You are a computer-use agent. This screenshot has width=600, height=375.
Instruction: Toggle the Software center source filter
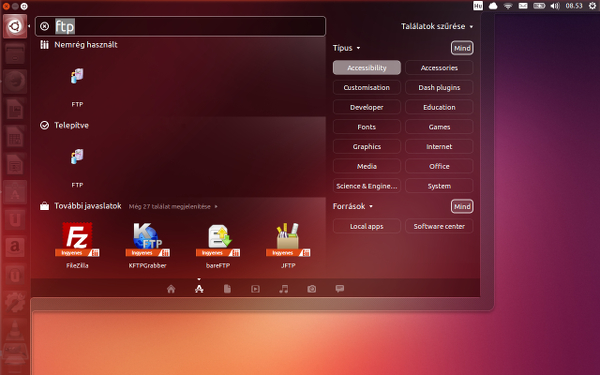pos(439,226)
